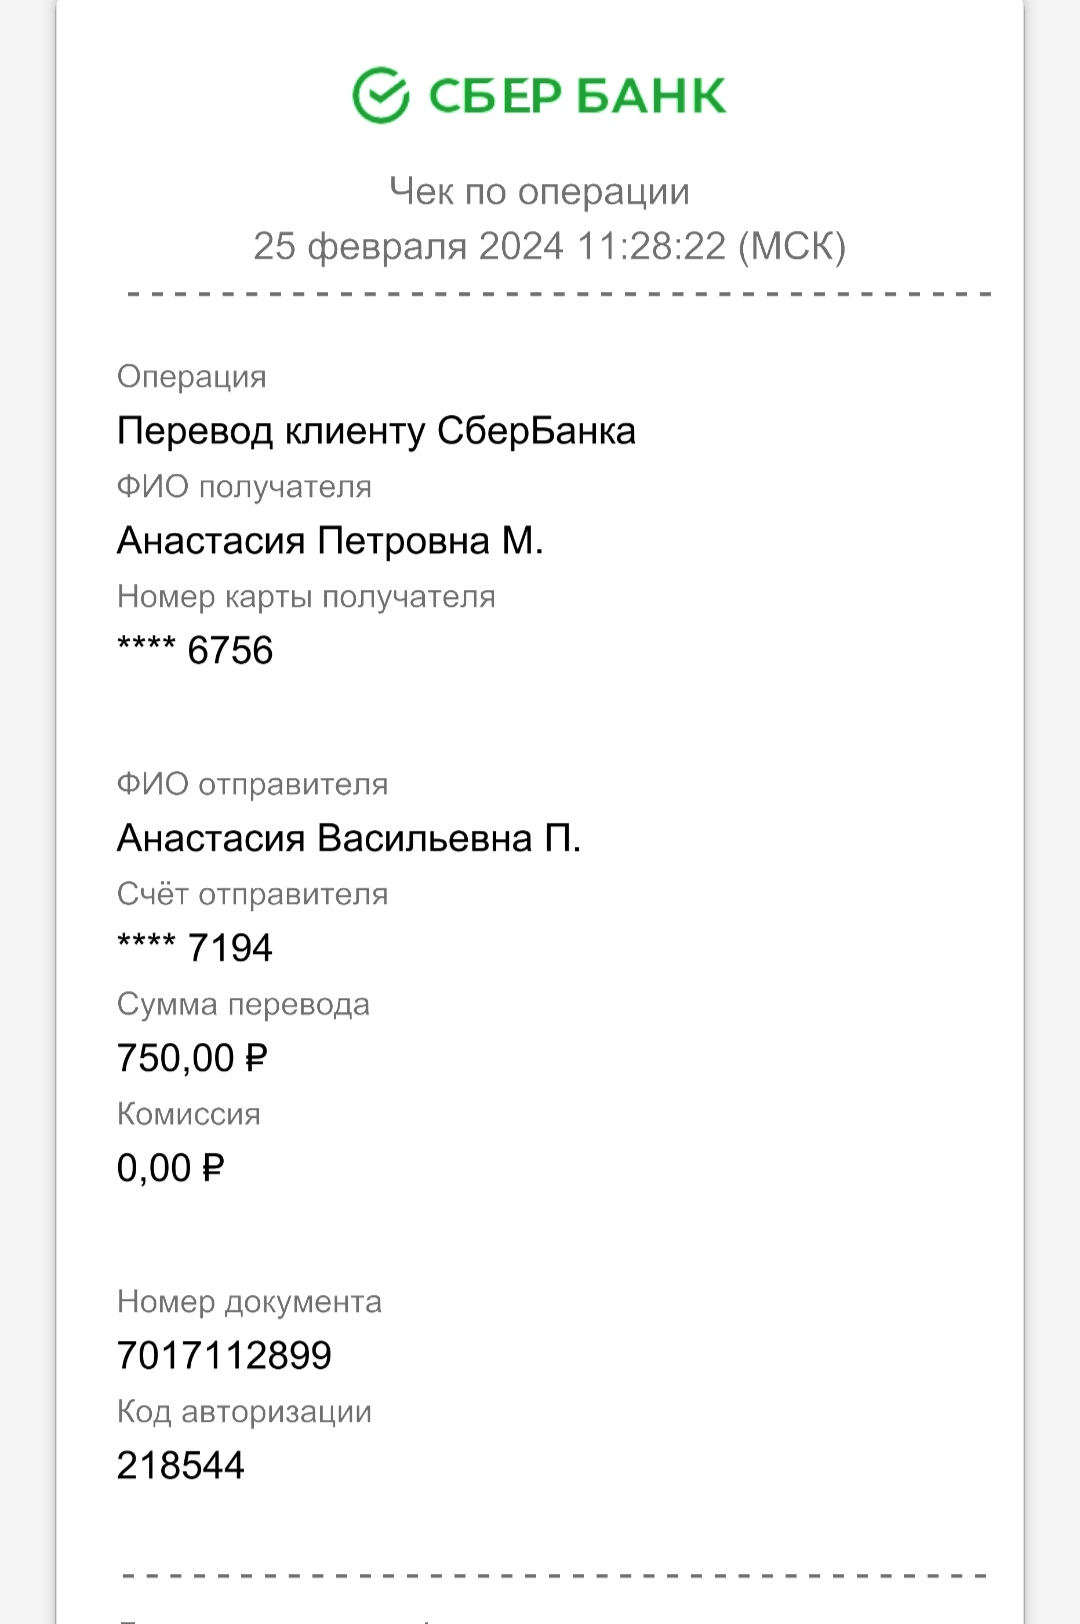Click sender name Анастасия Васильевна П.
This screenshot has width=1080, height=1624.
click(349, 838)
